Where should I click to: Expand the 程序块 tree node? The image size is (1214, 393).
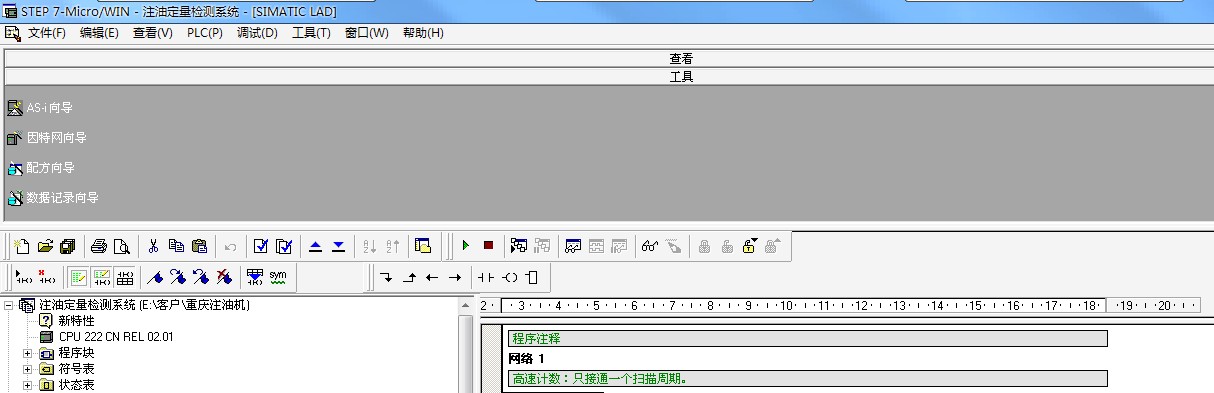28,353
